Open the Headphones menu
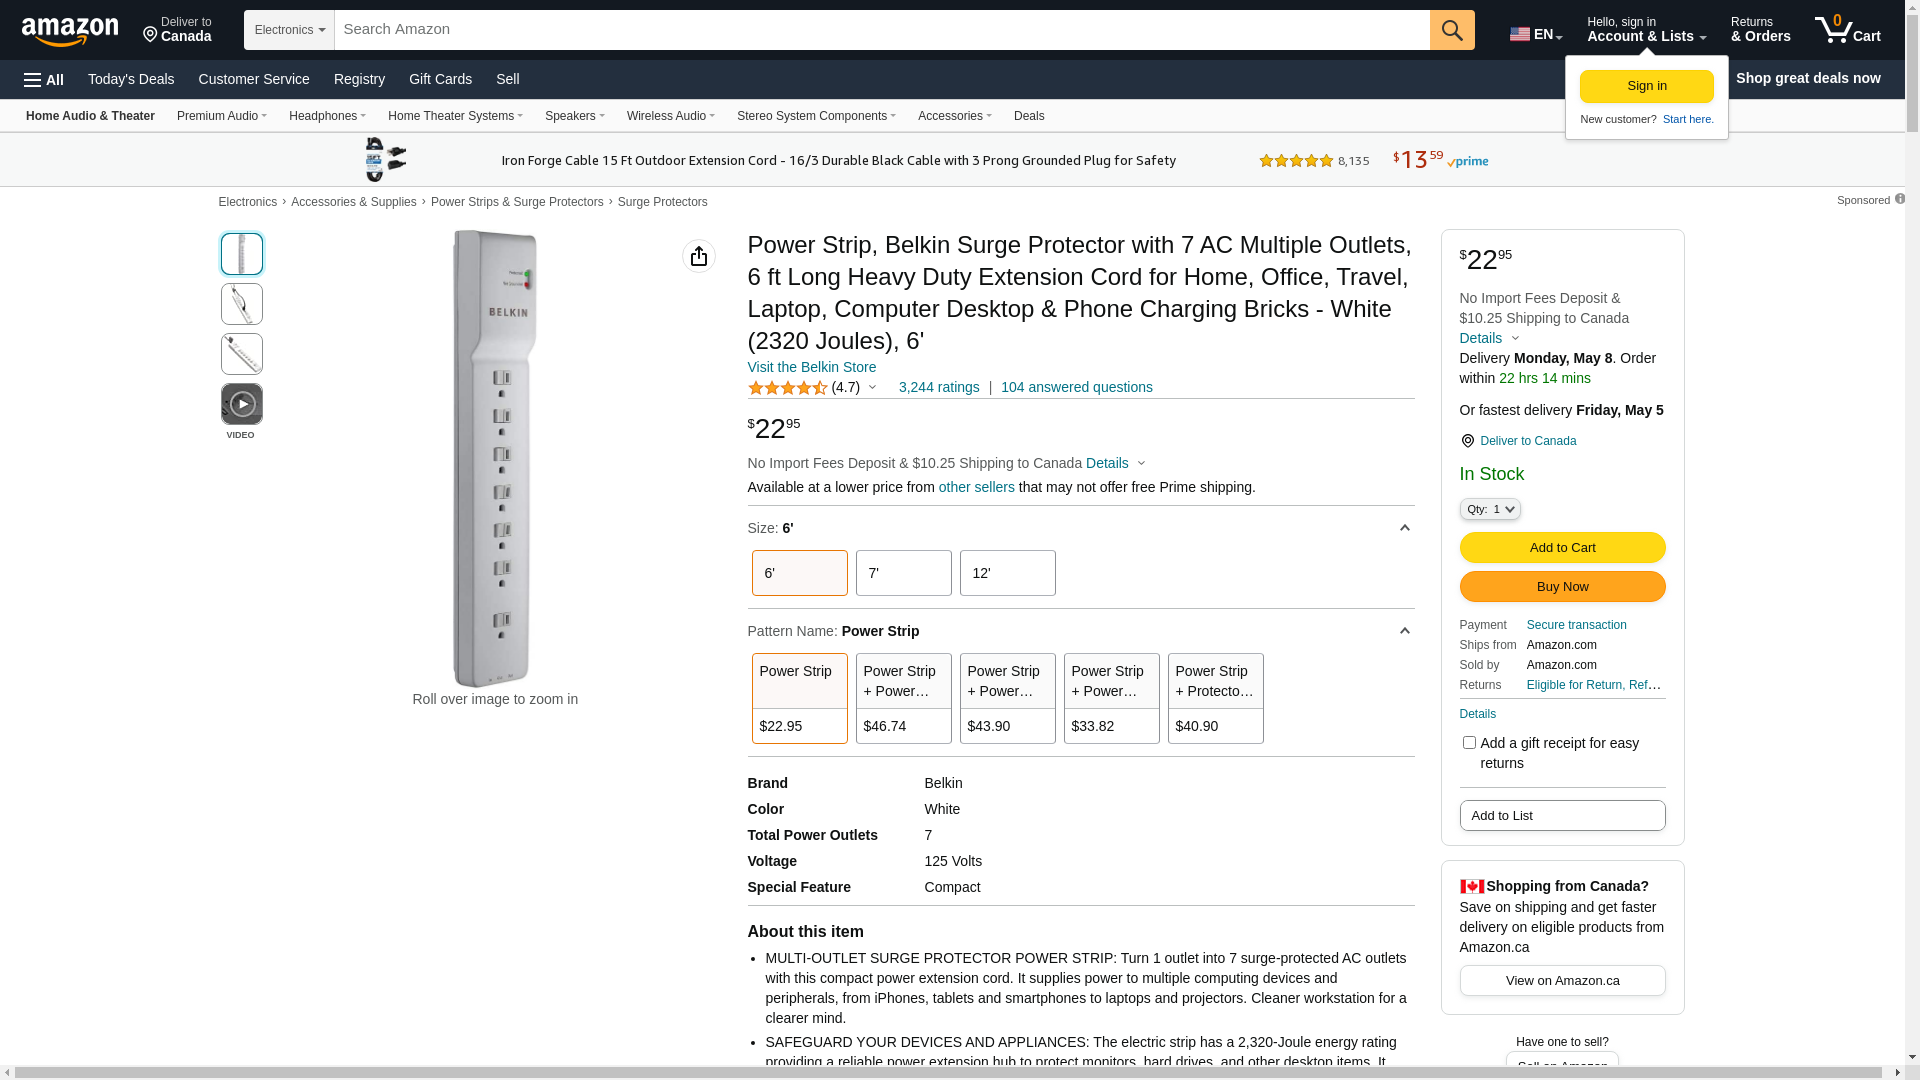 (x=327, y=116)
